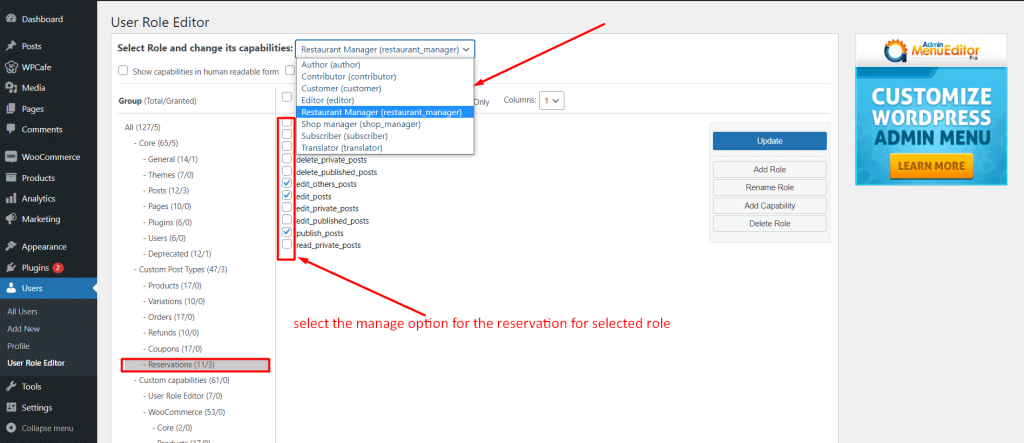Click the Add Role button
This screenshot has width=1024, height=443.
coord(769,169)
